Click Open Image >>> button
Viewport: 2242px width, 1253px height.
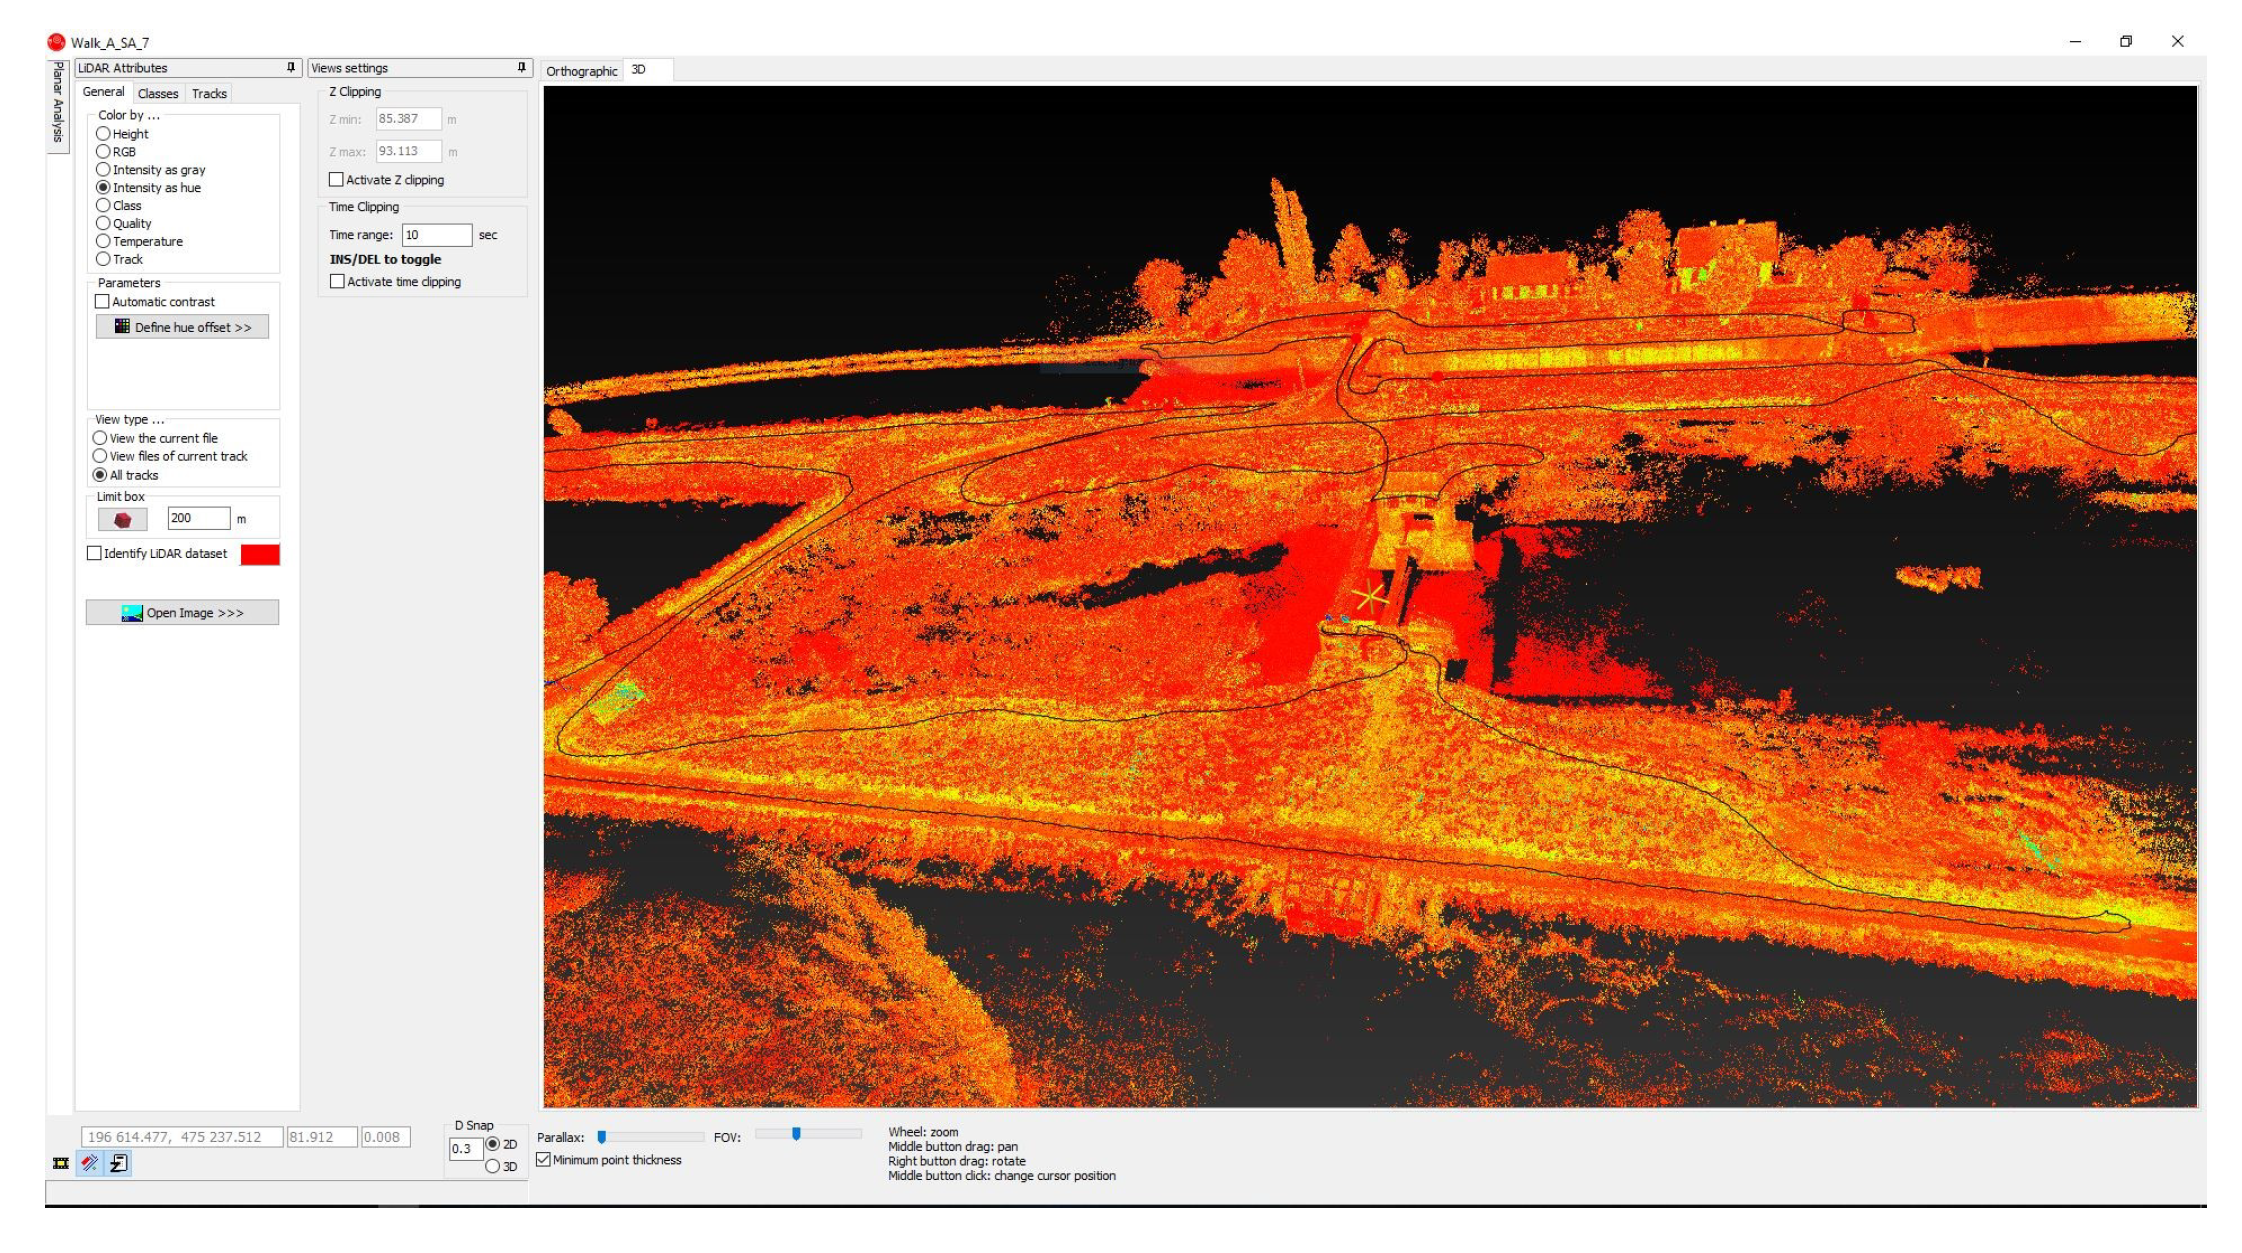182,613
